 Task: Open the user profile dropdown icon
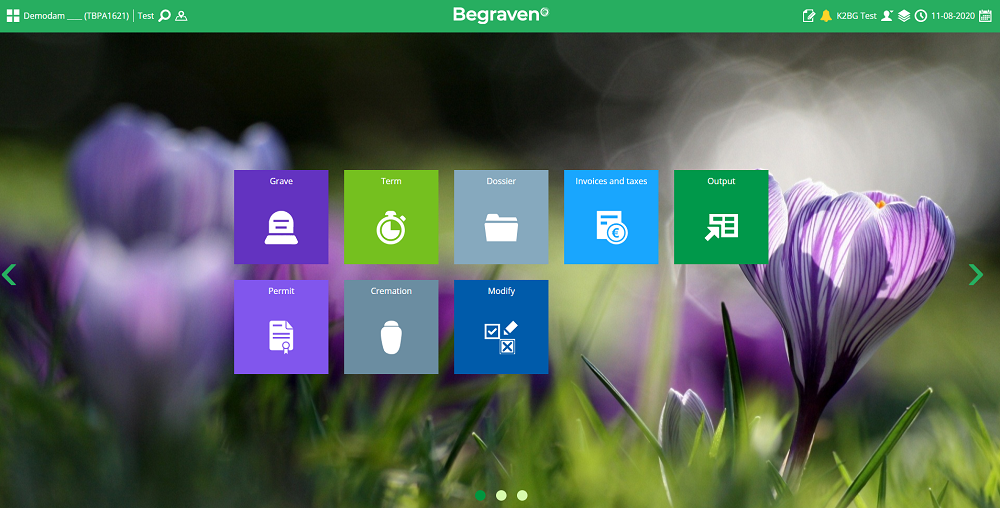(x=887, y=16)
